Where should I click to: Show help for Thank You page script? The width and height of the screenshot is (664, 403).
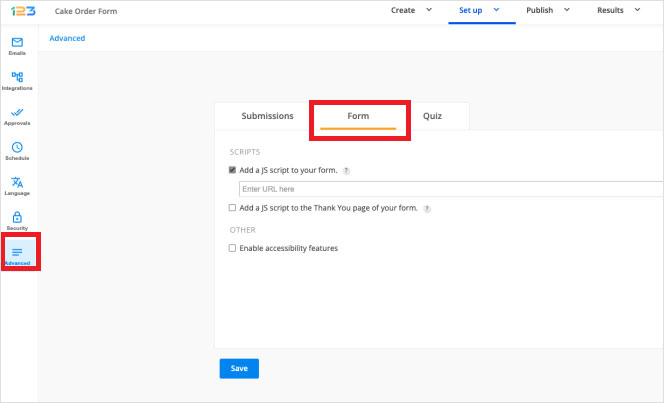click(x=427, y=209)
